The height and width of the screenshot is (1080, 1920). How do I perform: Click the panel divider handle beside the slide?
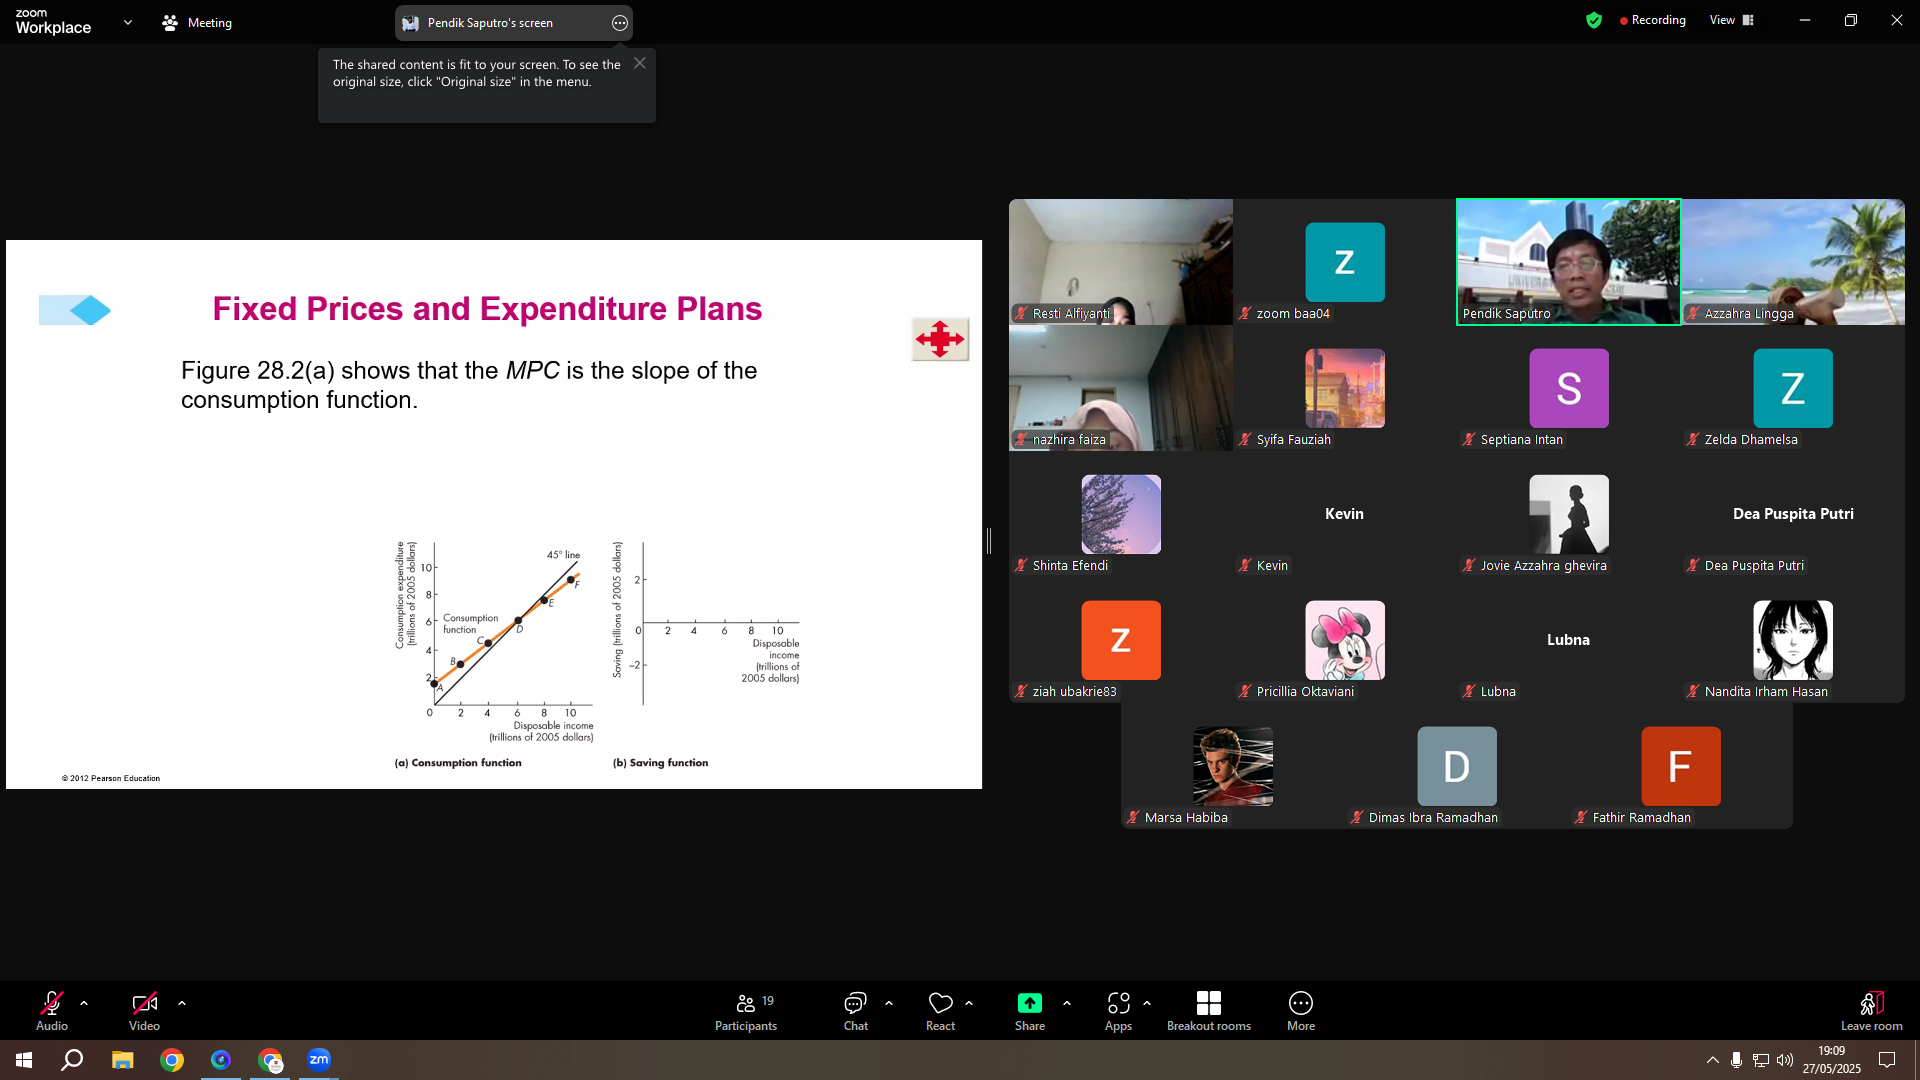coord(989,541)
